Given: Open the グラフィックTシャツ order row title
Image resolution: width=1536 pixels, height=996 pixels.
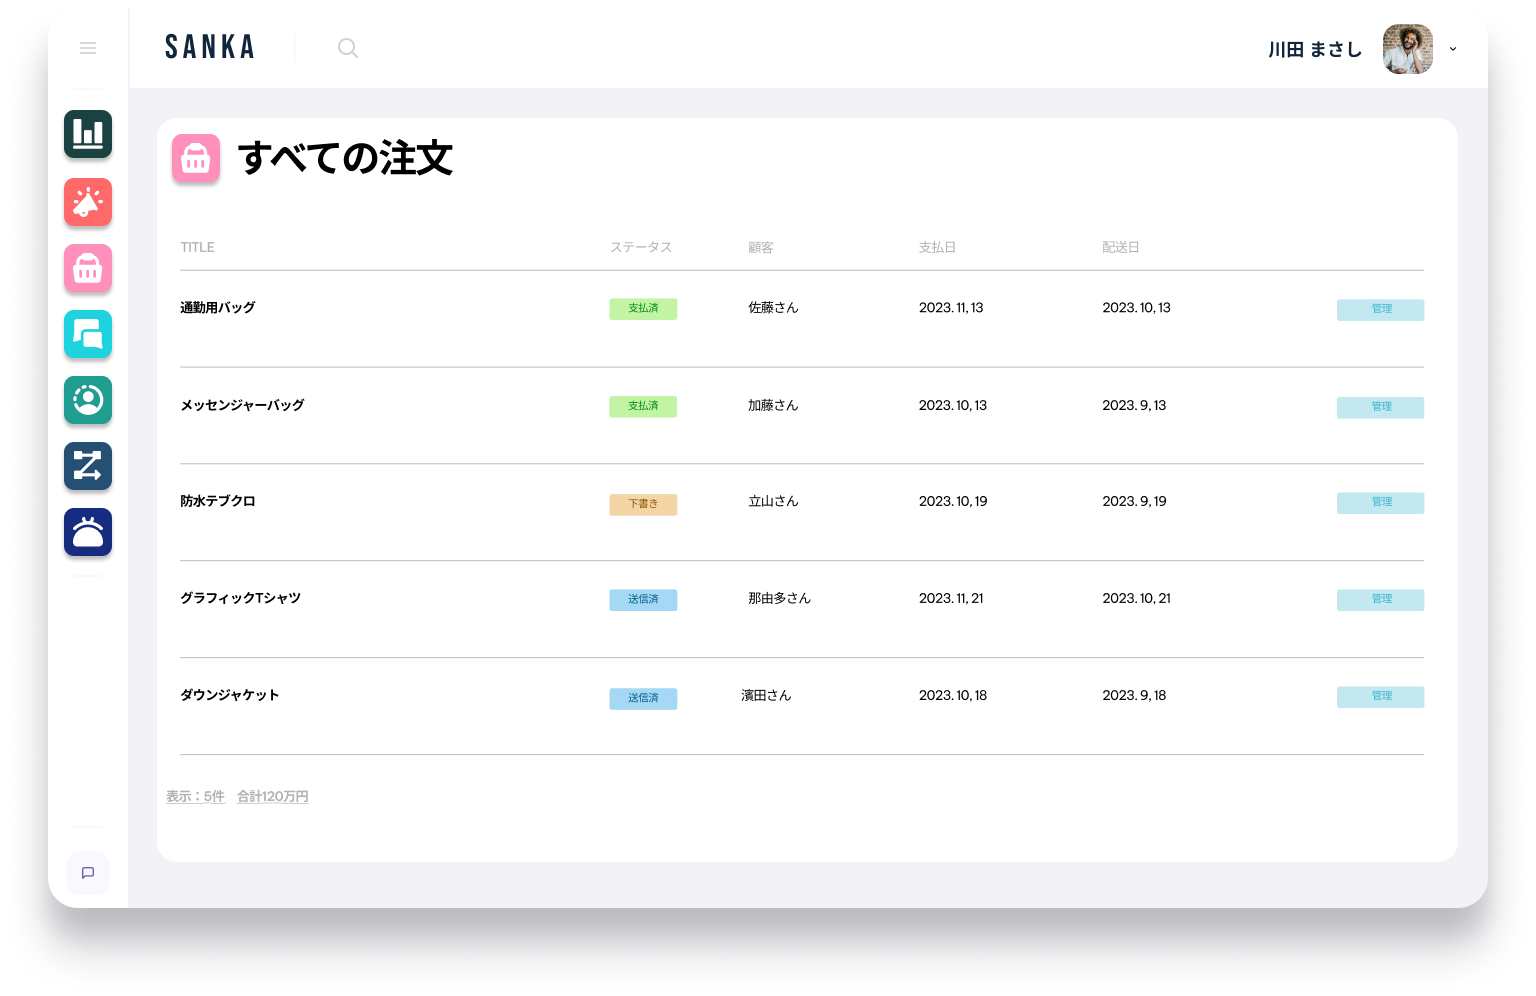Looking at the screenshot, I should (x=240, y=598).
